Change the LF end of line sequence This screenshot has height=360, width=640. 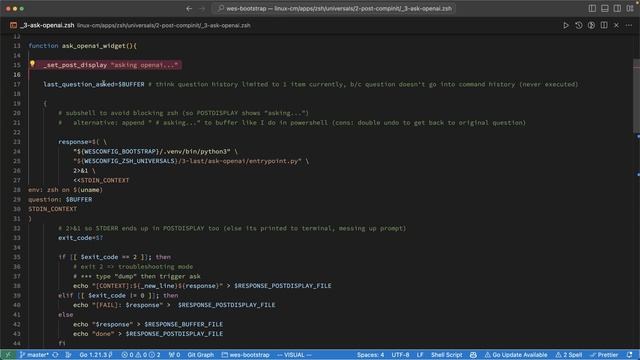coord(420,355)
